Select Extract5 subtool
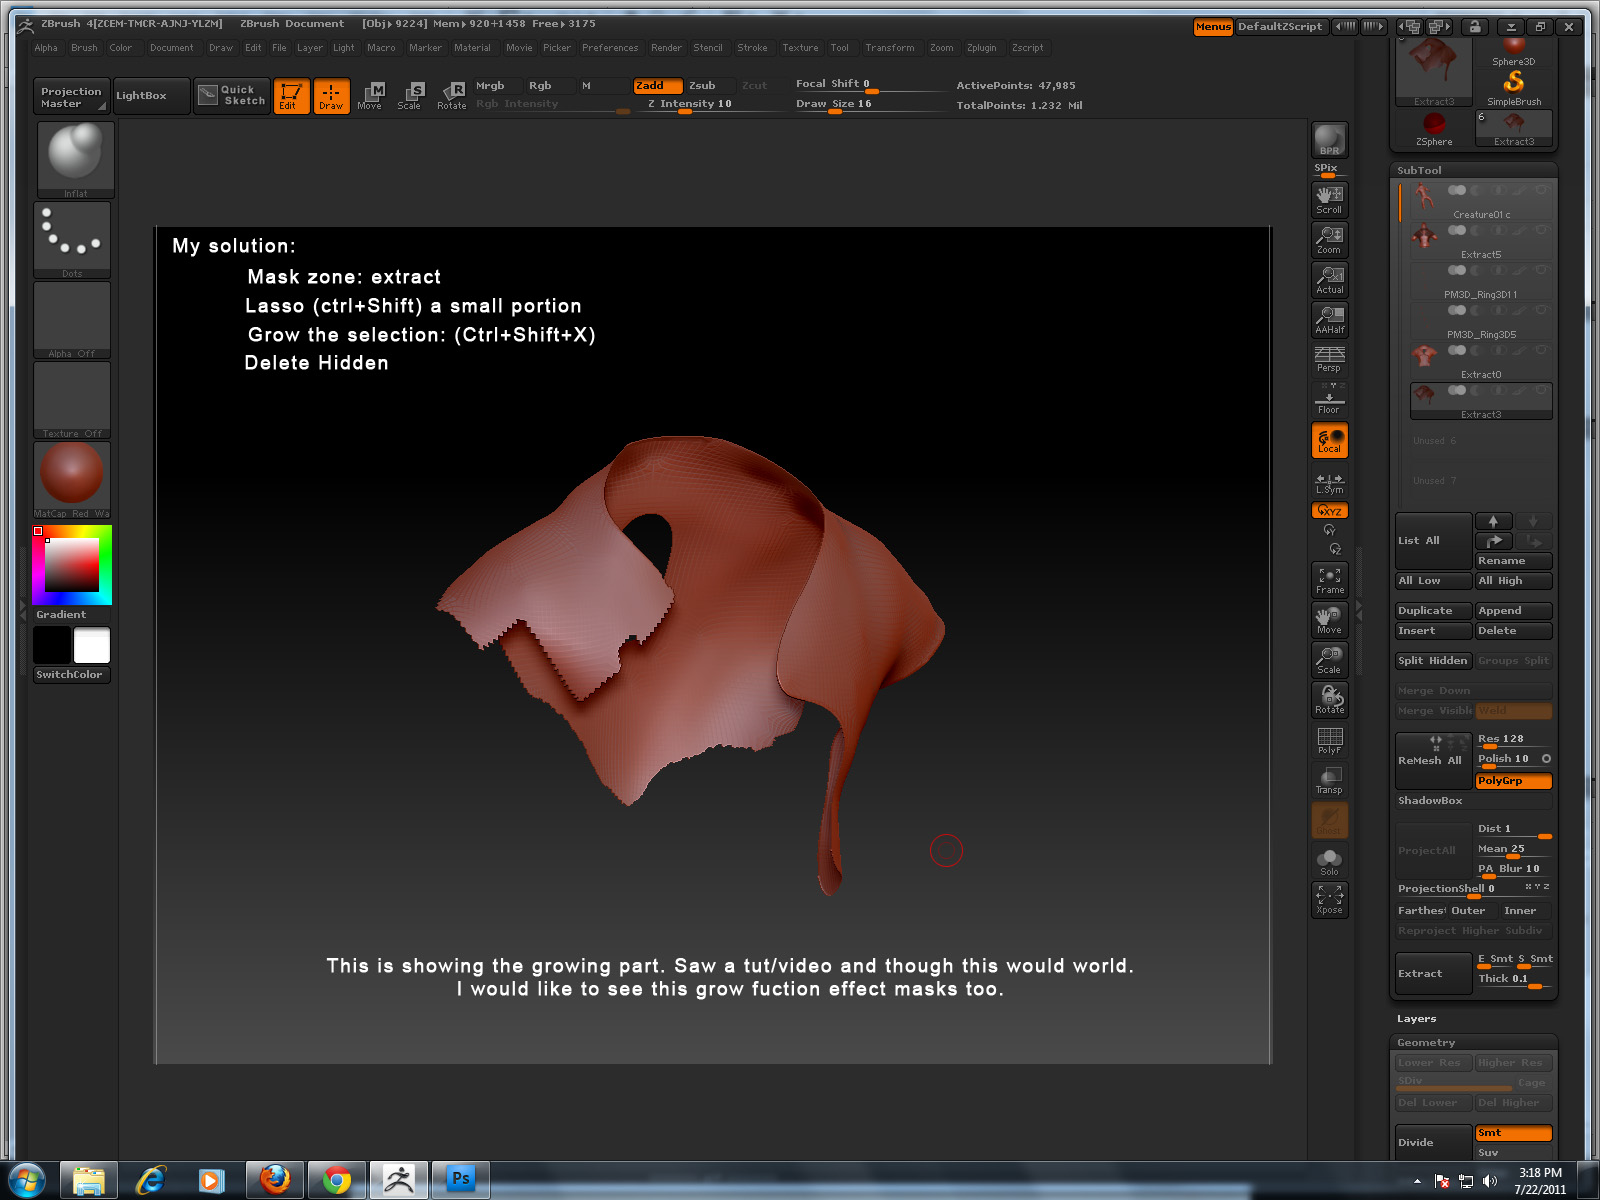Viewport: 1600px width, 1200px height. (1481, 242)
